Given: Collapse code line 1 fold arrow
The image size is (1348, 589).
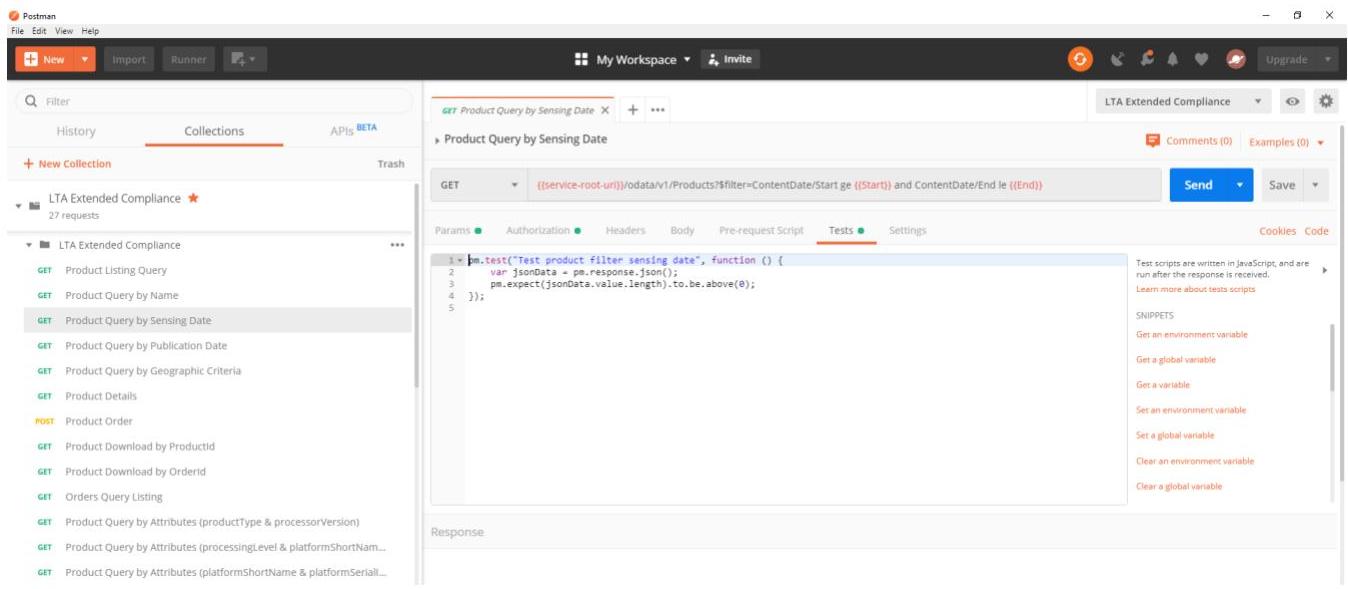Looking at the screenshot, I should (460, 260).
